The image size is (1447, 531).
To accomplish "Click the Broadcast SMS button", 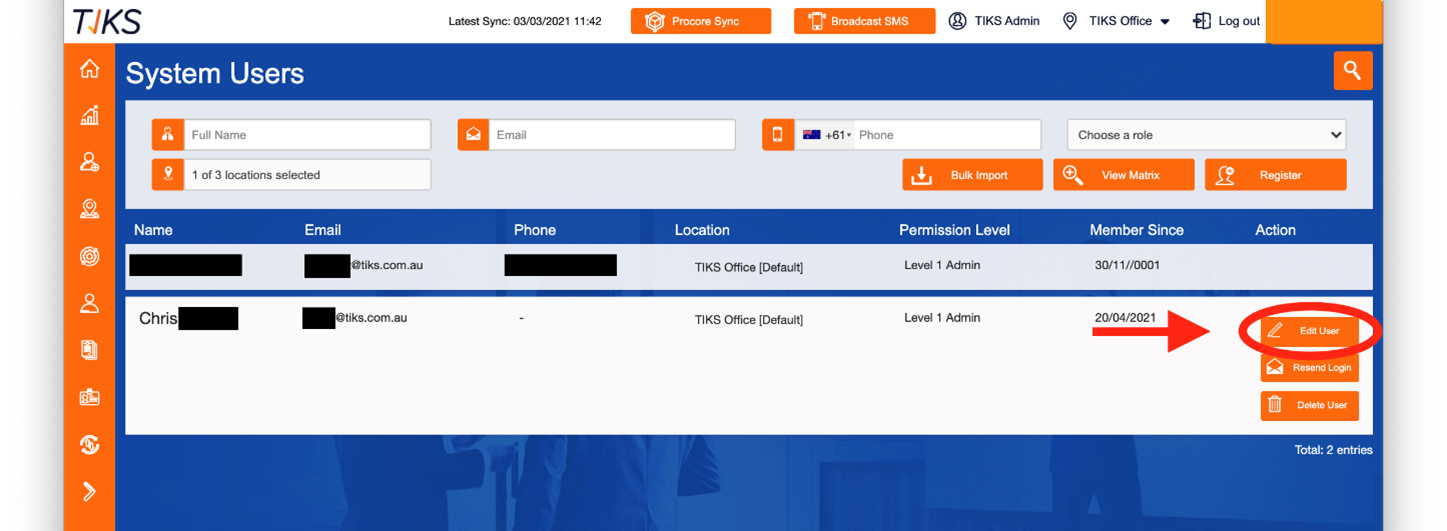I will click(865, 21).
